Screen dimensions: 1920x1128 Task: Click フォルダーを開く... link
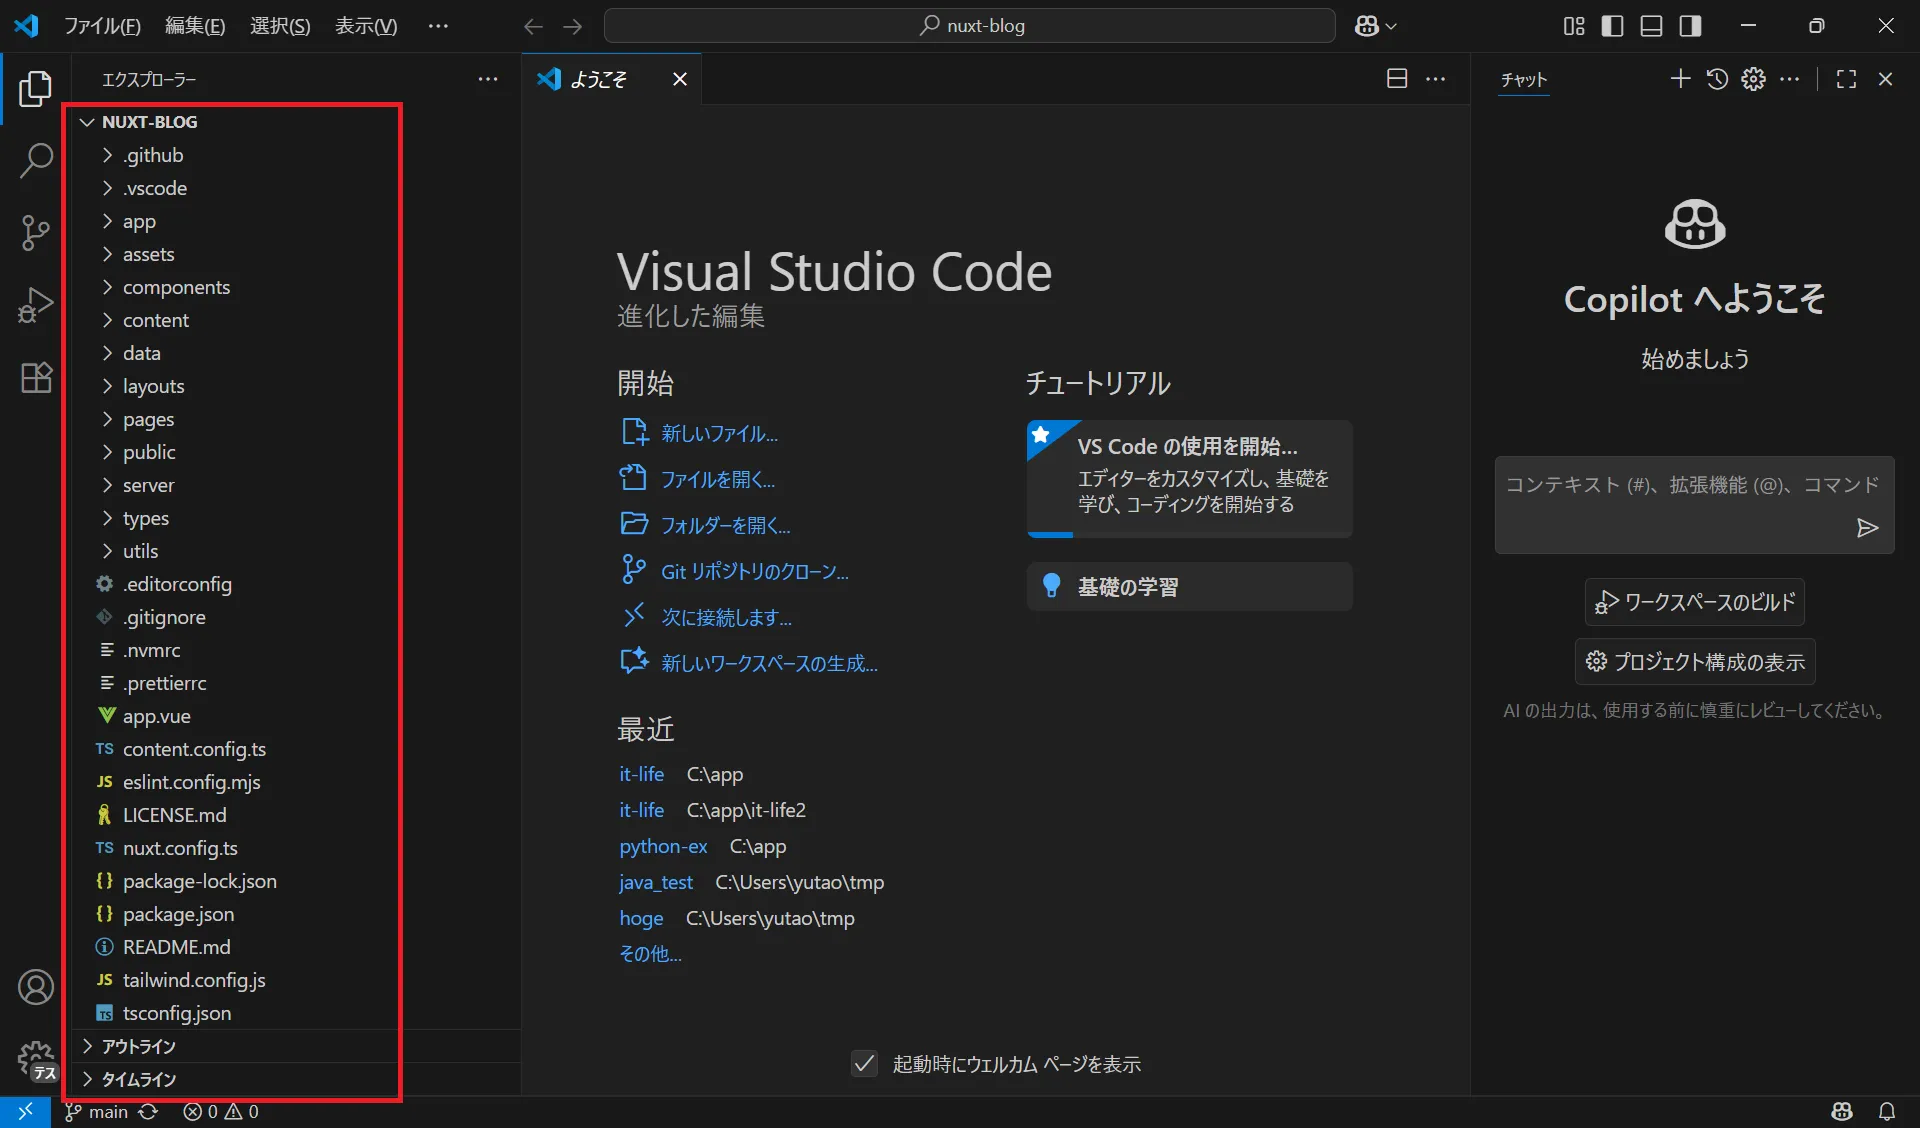coord(725,526)
